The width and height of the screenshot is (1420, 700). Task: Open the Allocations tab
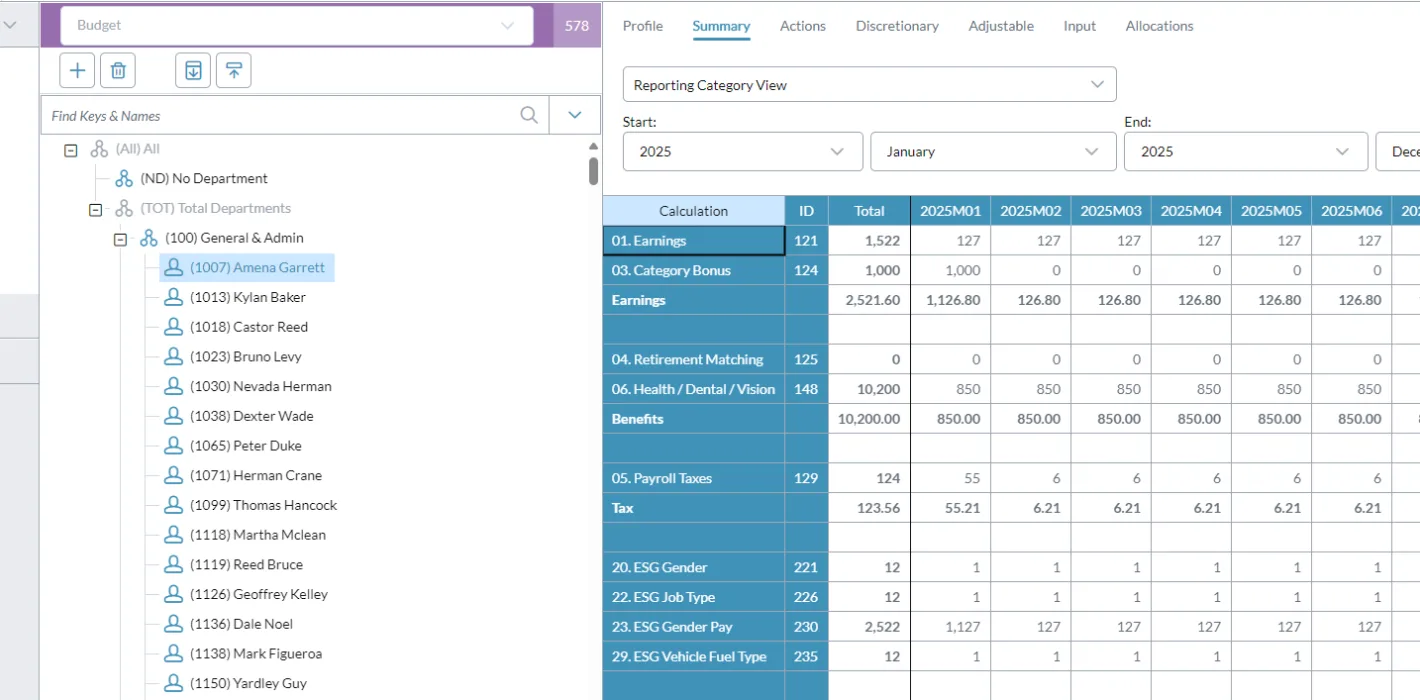click(x=1159, y=26)
